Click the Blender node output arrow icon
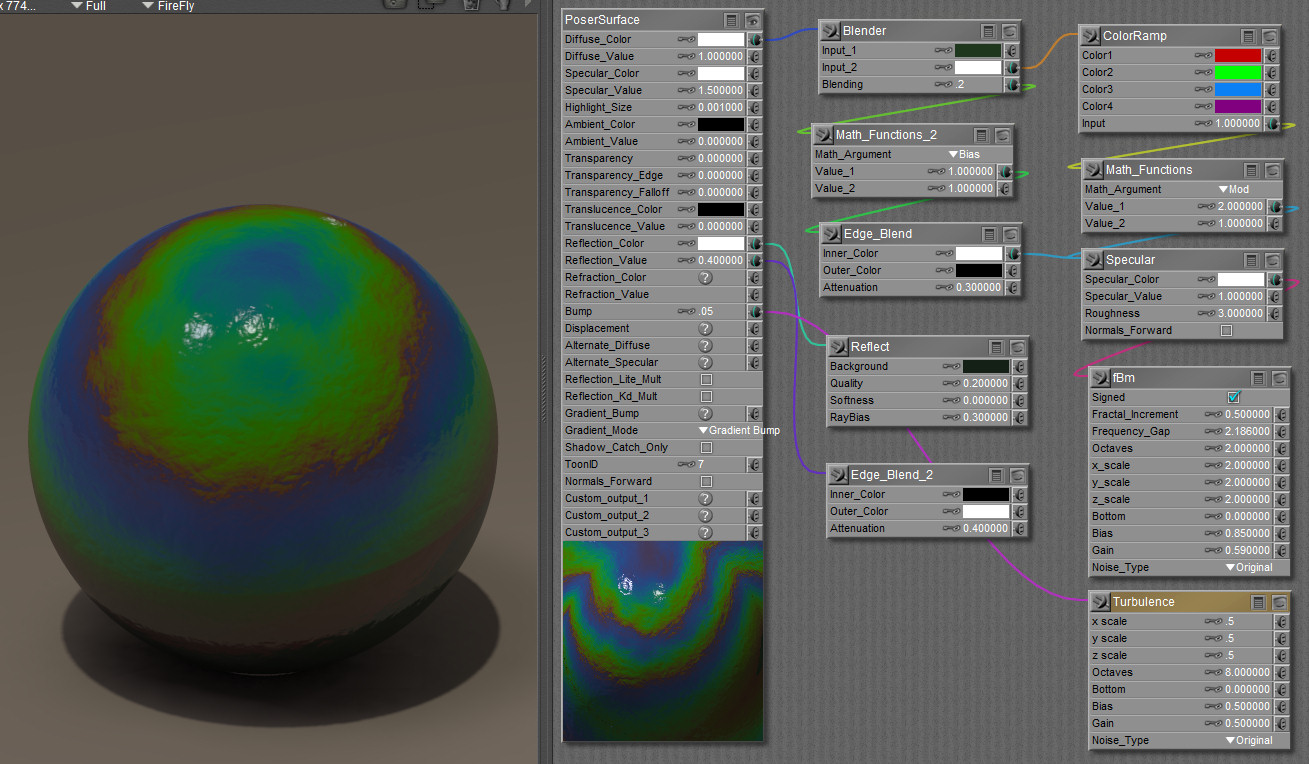1309x764 pixels. coord(830,31)
